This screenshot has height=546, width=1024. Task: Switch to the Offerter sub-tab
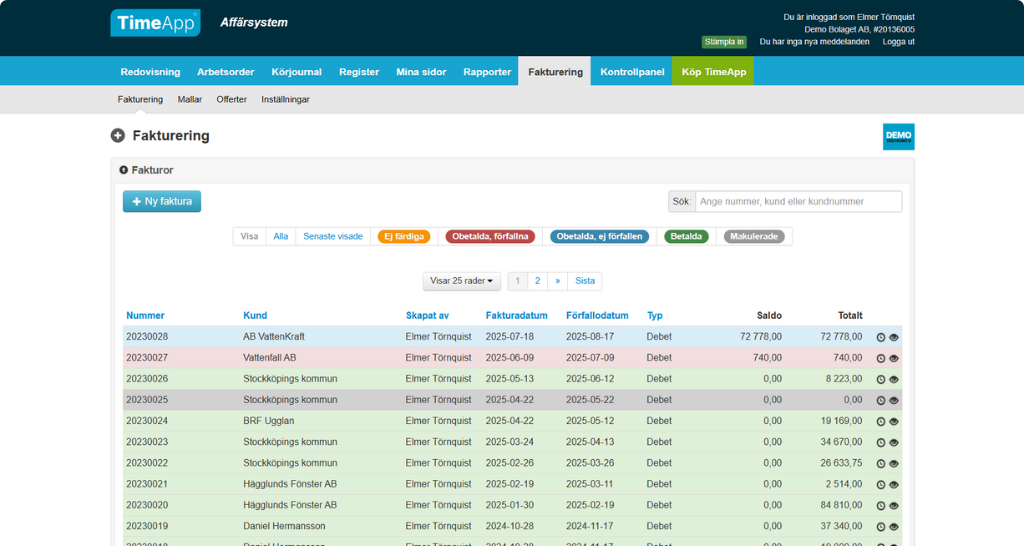(x=232, y=99)
